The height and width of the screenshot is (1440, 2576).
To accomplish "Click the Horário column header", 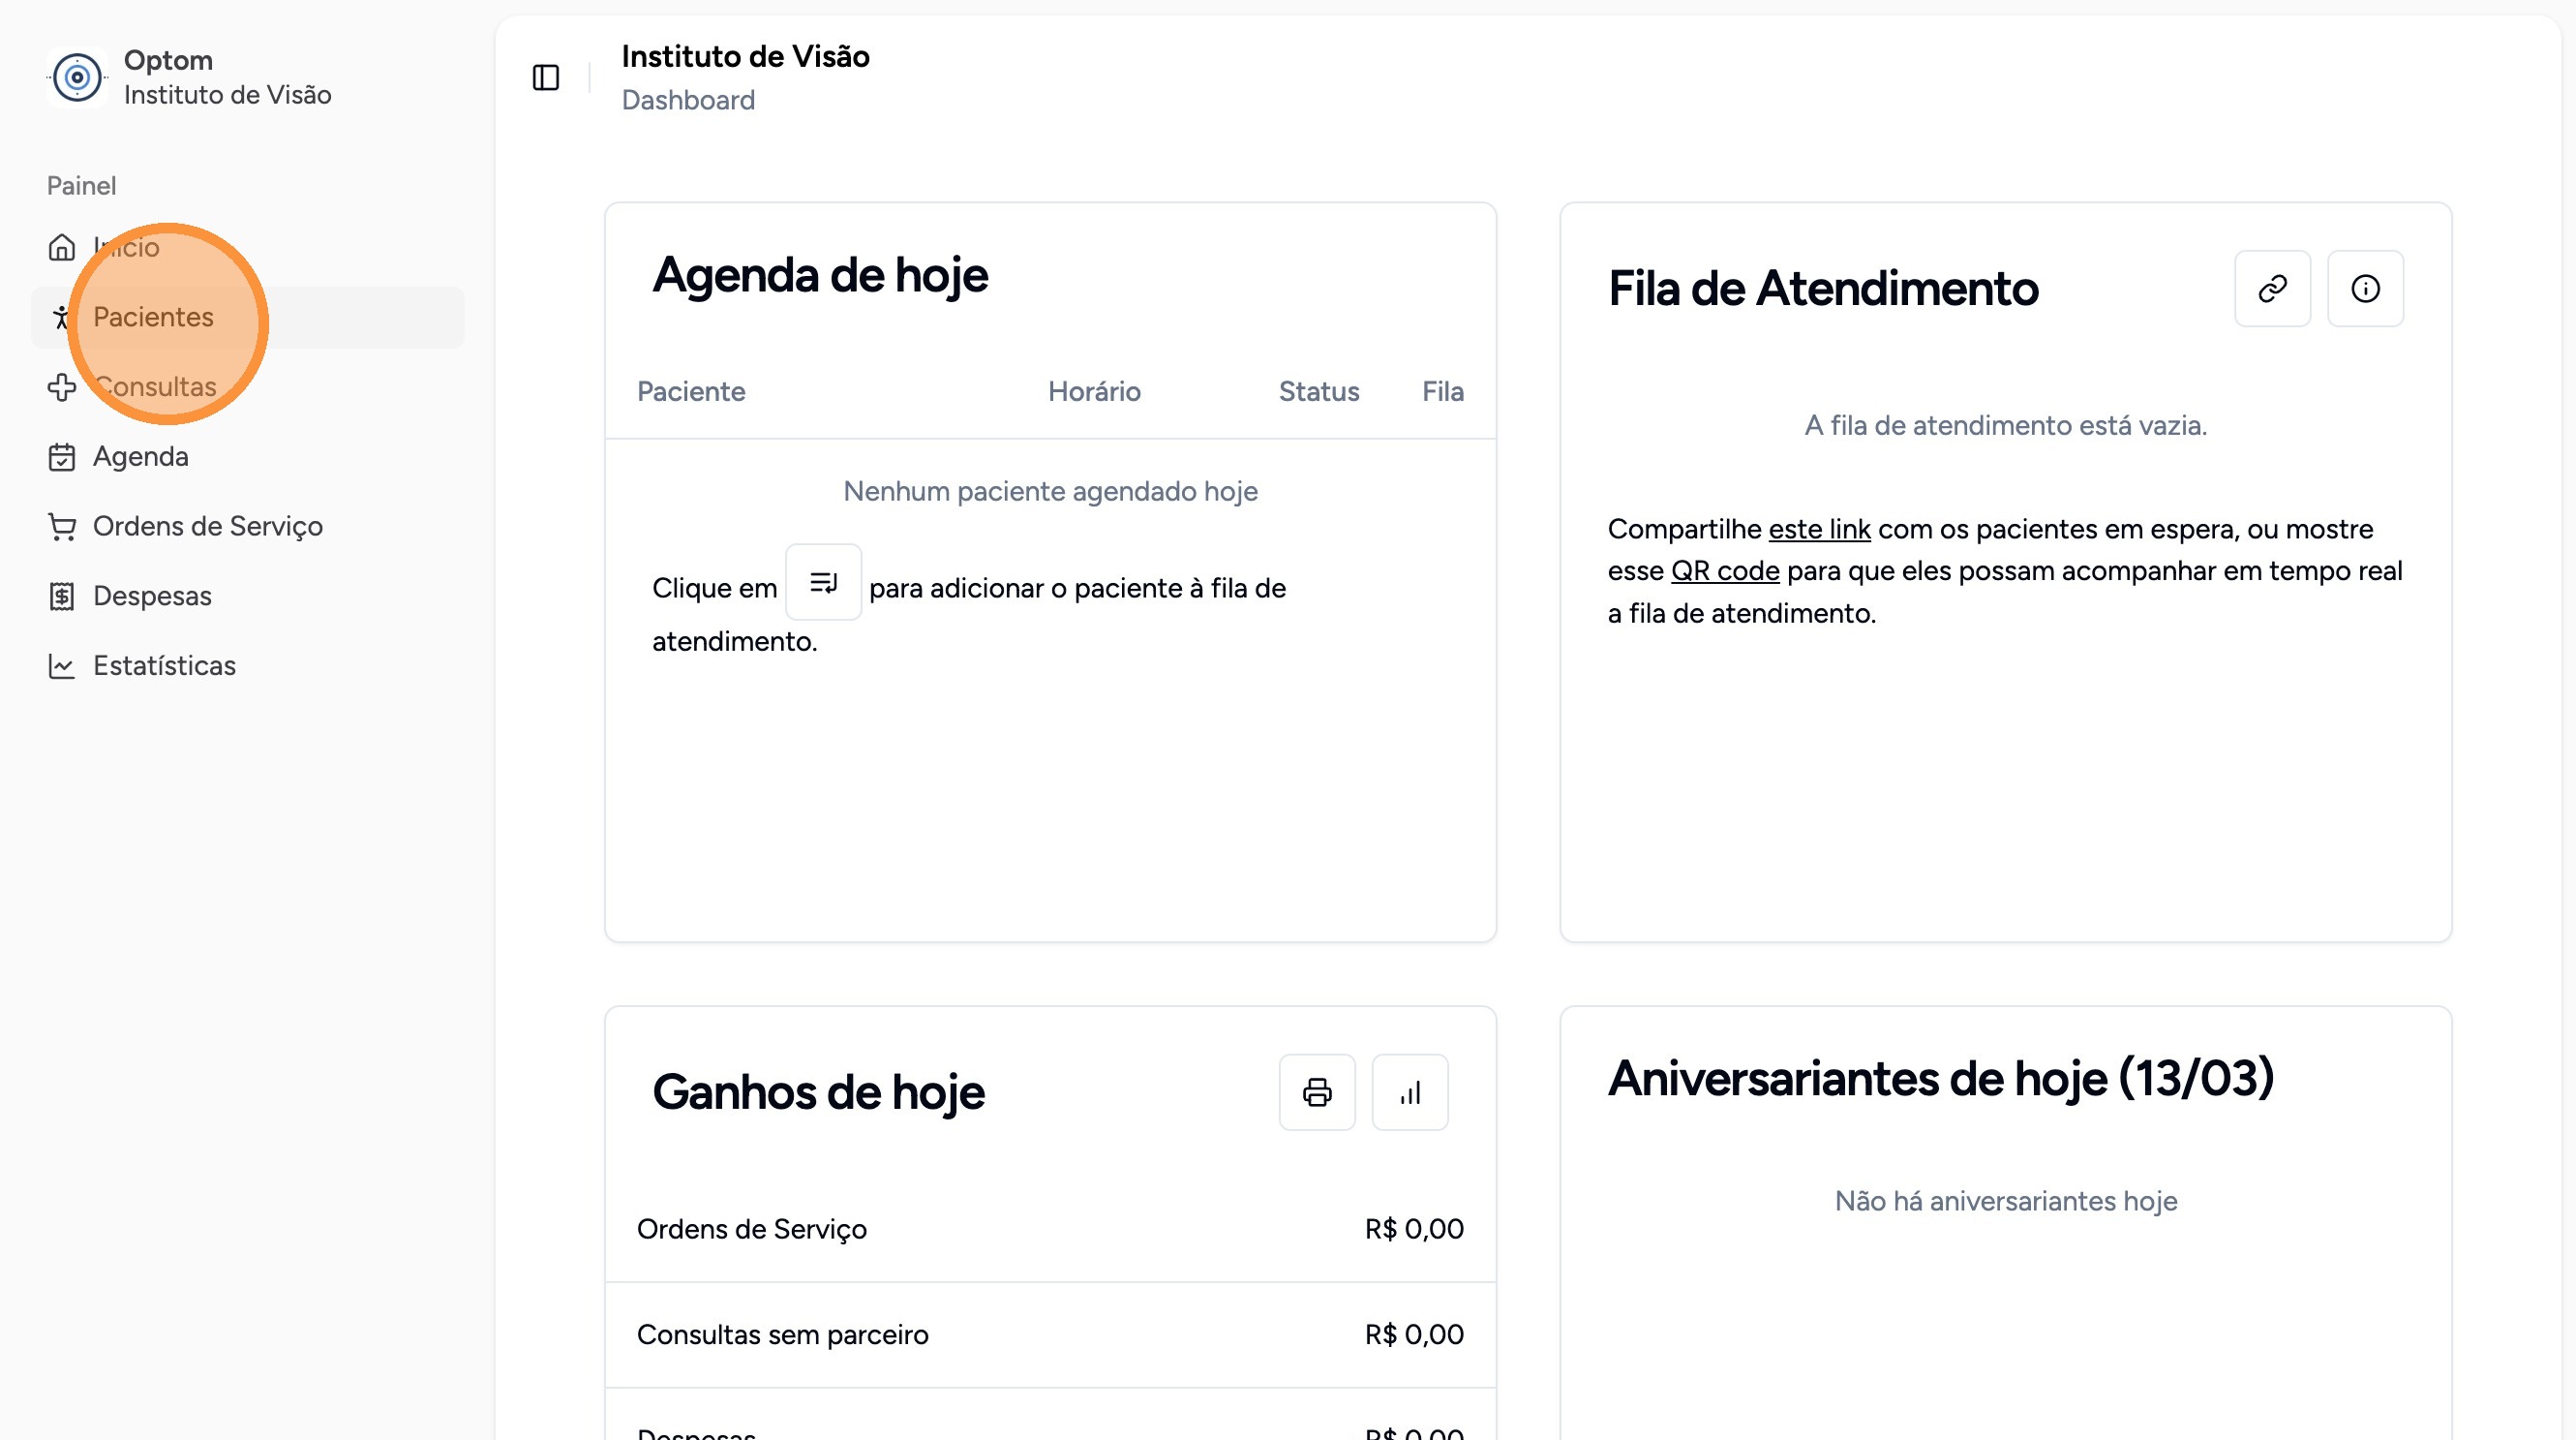I will tap(1094, 392).
